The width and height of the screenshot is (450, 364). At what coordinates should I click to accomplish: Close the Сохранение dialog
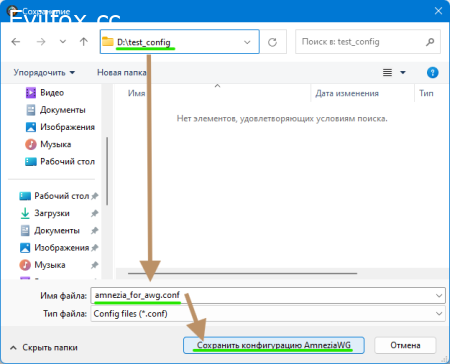[x=438, y=11]
